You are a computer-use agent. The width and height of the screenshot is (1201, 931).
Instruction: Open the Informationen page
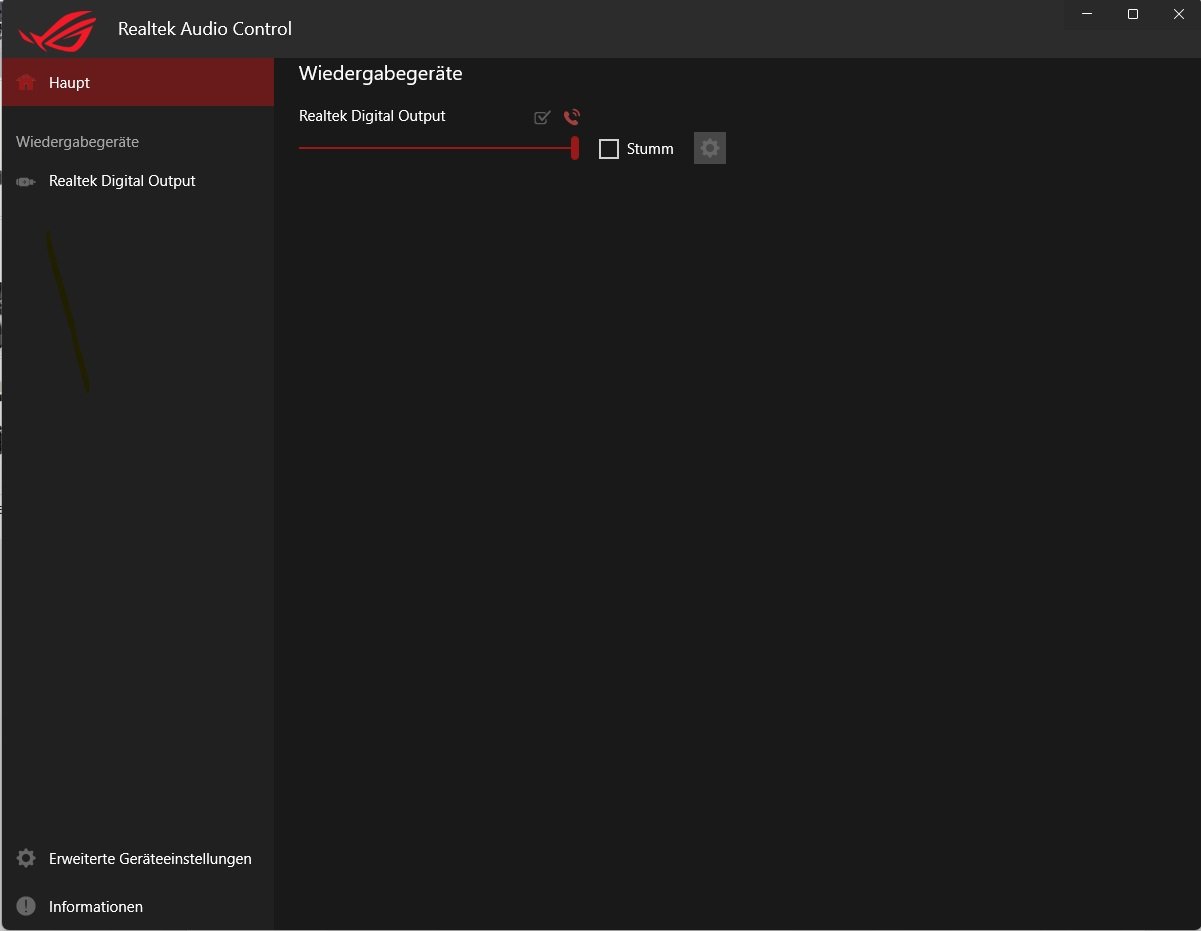[x=137, y=906]
